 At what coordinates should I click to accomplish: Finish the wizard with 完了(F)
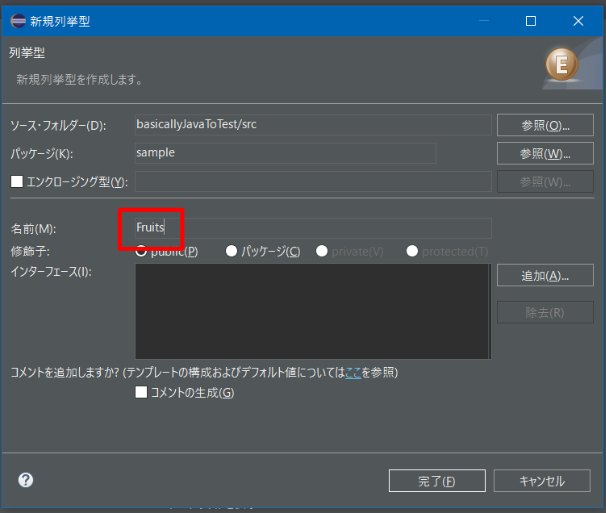tap(437, 481)
